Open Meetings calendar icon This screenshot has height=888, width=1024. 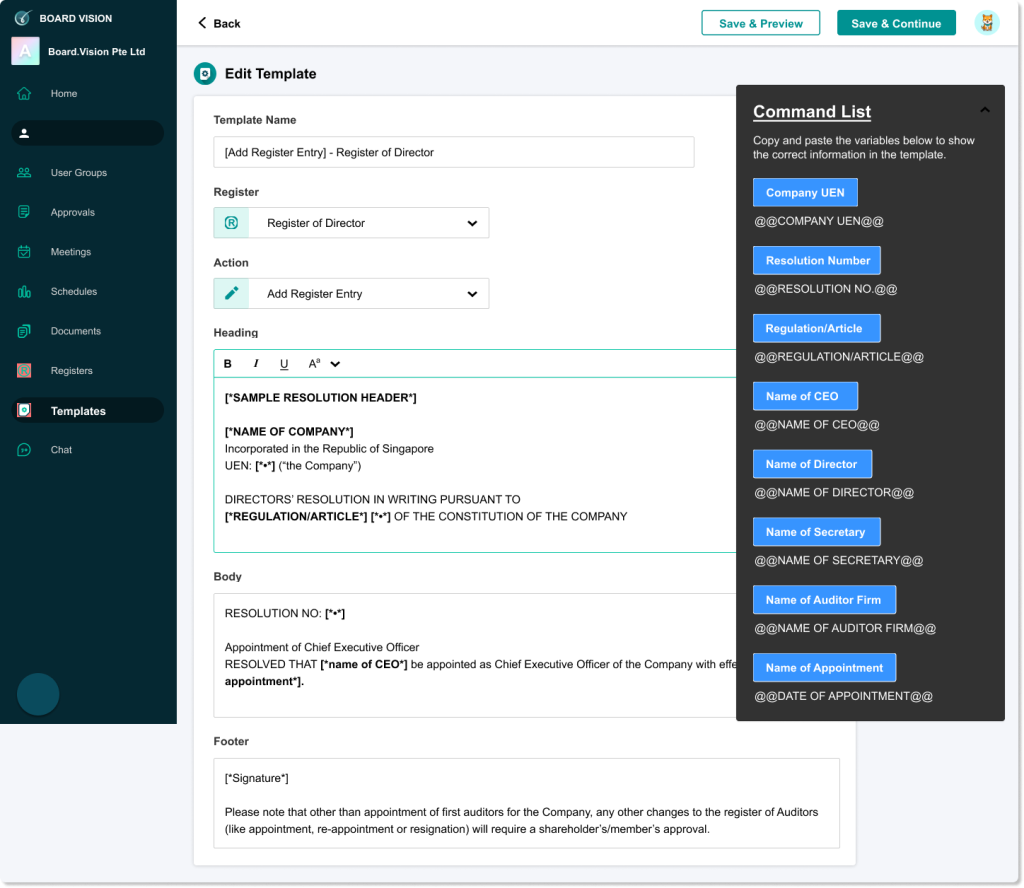click(x=24, y=252)
